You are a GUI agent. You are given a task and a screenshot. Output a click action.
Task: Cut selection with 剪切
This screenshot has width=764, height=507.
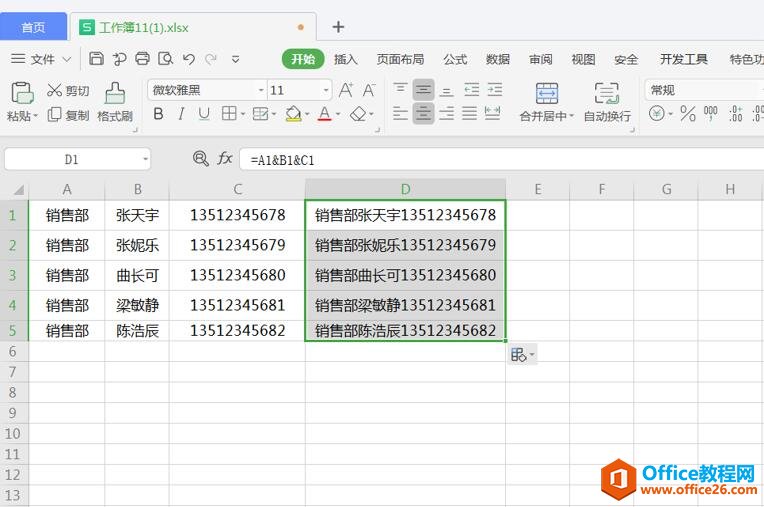(x=68, y=91)
